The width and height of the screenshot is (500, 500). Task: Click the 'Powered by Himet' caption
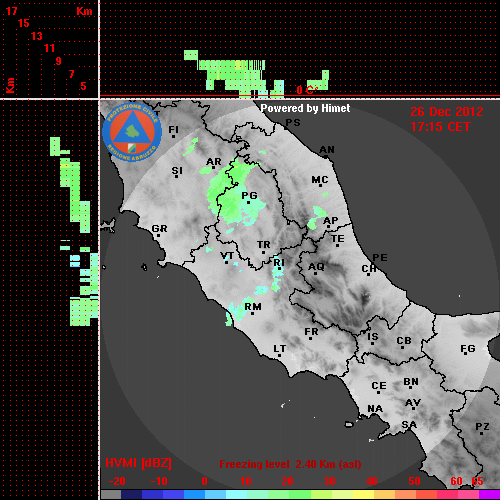click(305, 108)
